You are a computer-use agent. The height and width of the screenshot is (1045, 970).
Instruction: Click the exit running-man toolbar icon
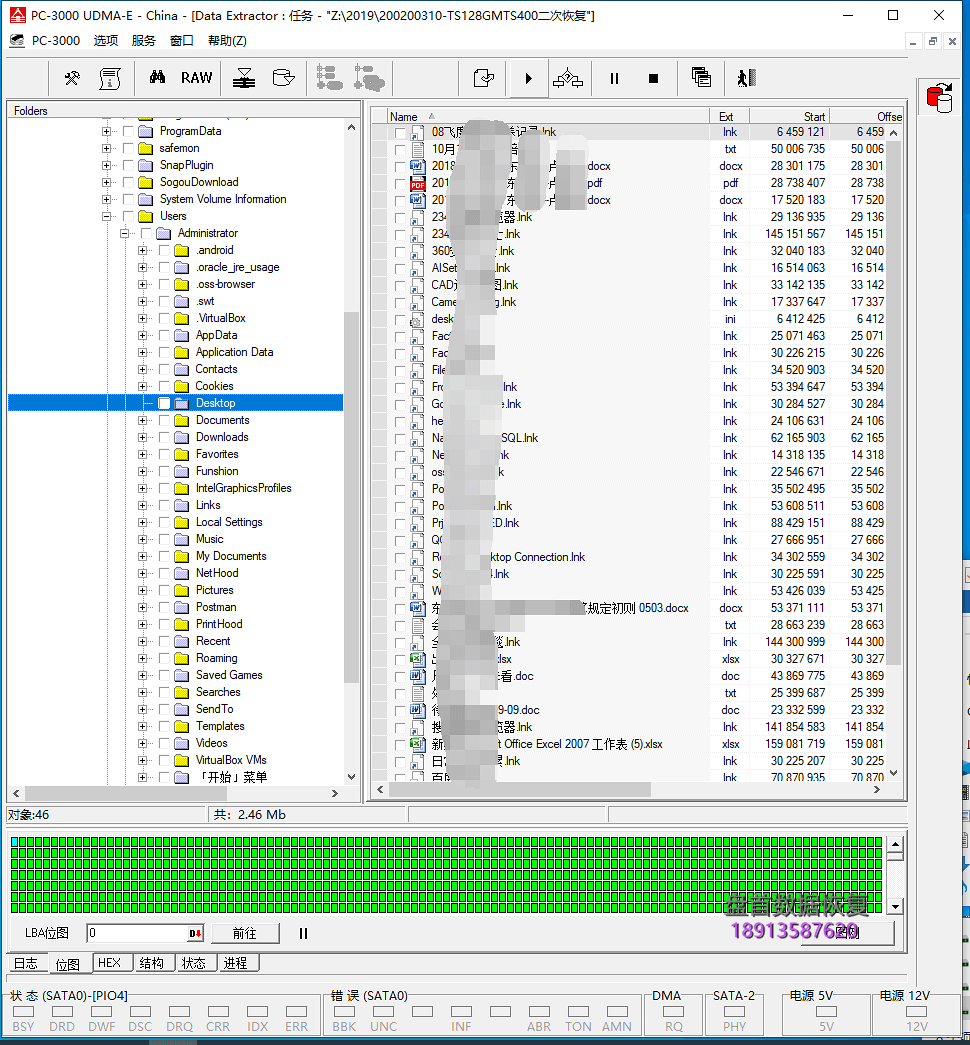pyautogui.click(x=746, y=78)
